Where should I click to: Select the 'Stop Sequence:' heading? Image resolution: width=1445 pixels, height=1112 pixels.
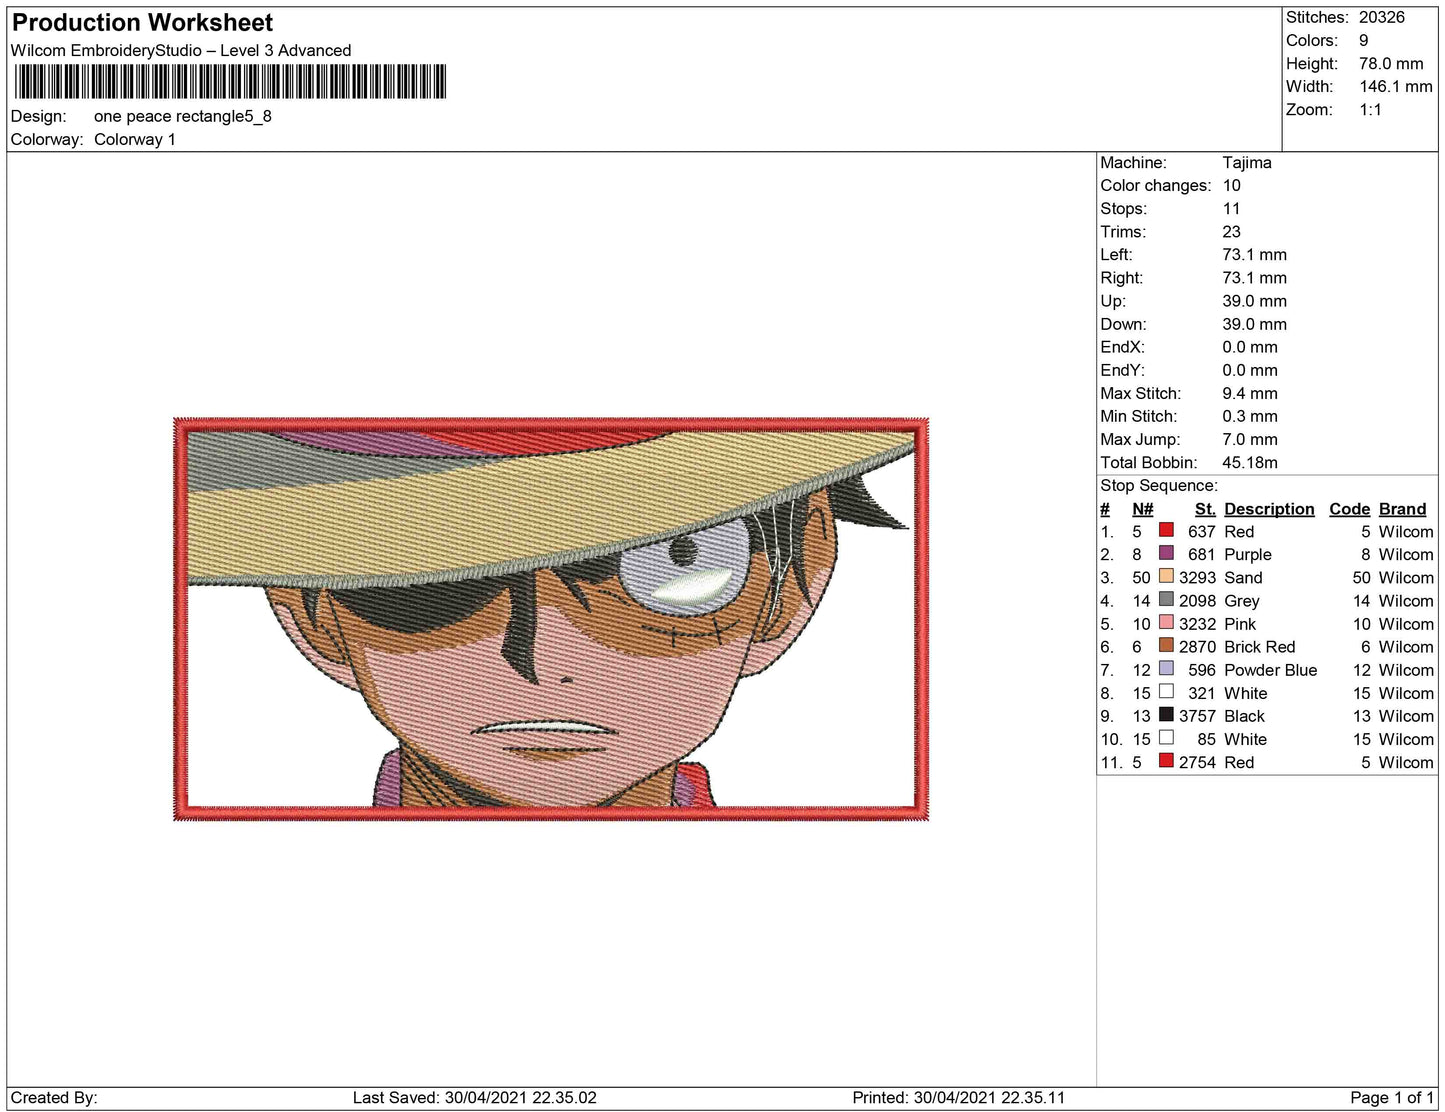coord(1159,485)
